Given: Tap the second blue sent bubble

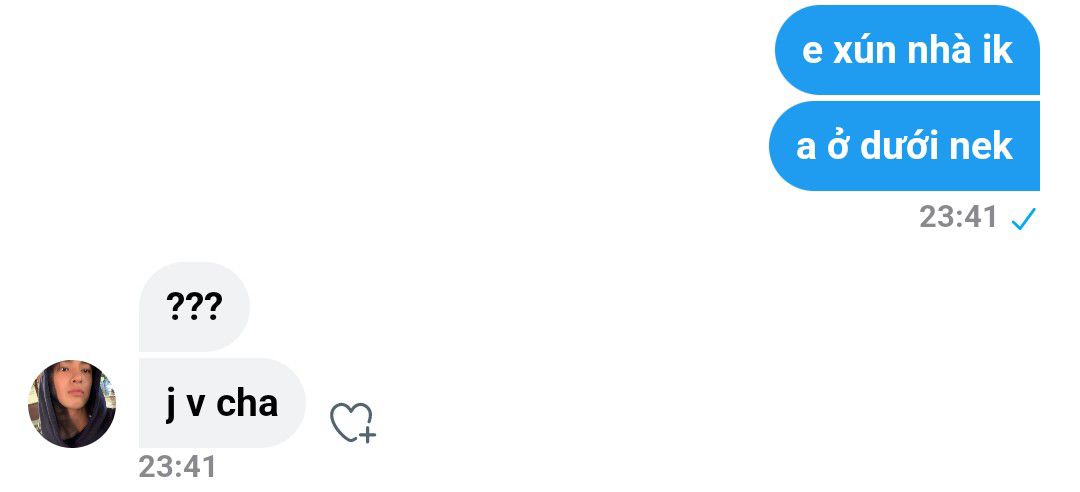Looking at the screenshot, I should (904, 147).
